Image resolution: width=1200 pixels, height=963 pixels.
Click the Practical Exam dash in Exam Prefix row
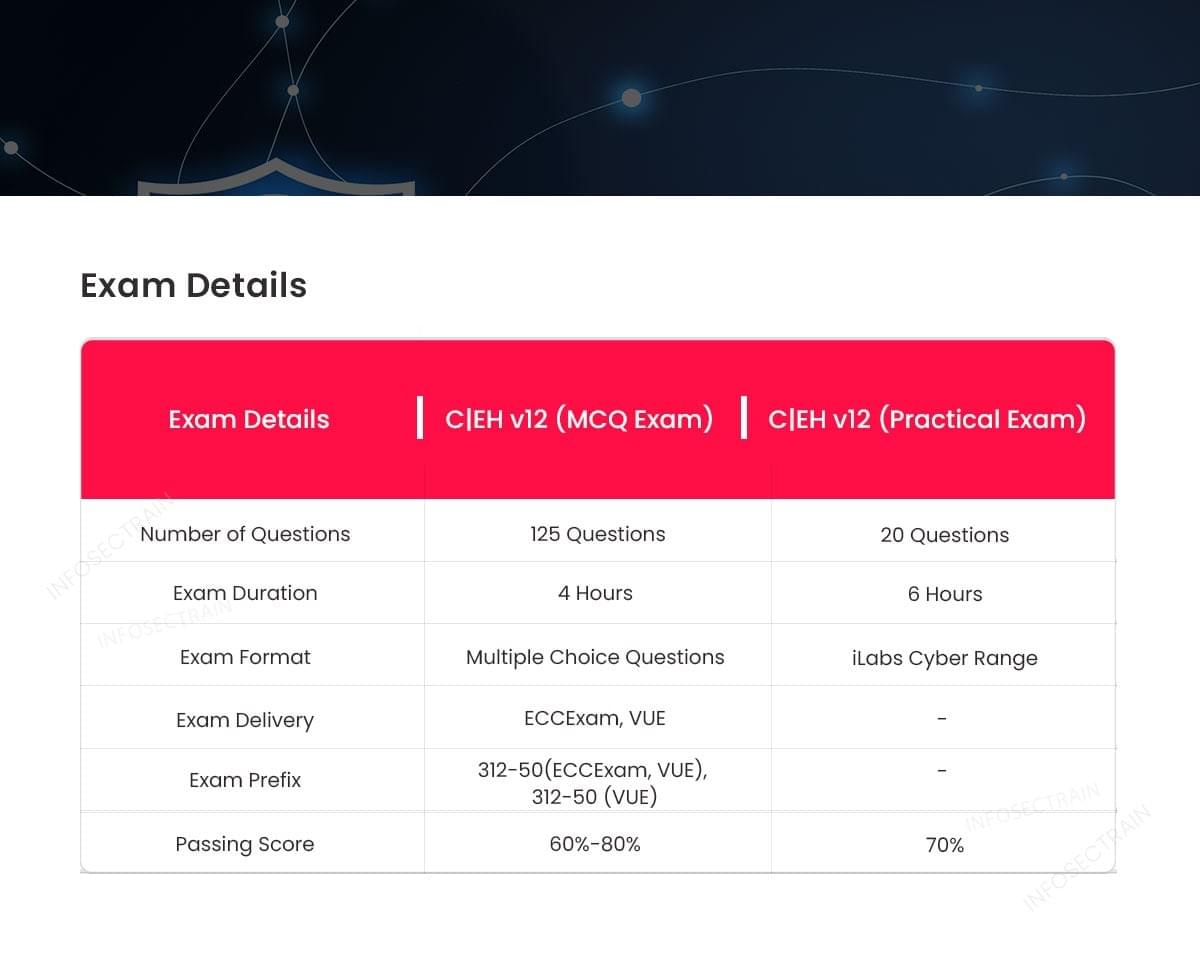tap(942, 771)
